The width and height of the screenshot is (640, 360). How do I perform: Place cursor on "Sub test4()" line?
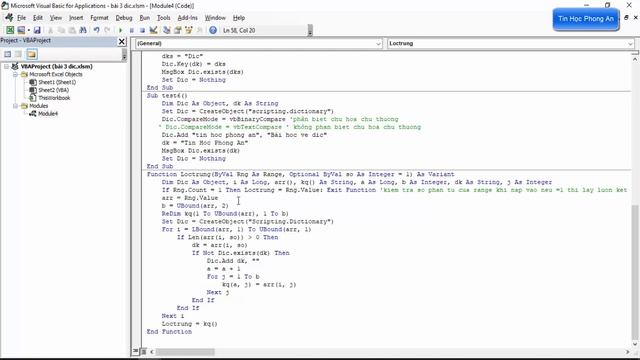[x=167, y=96]
